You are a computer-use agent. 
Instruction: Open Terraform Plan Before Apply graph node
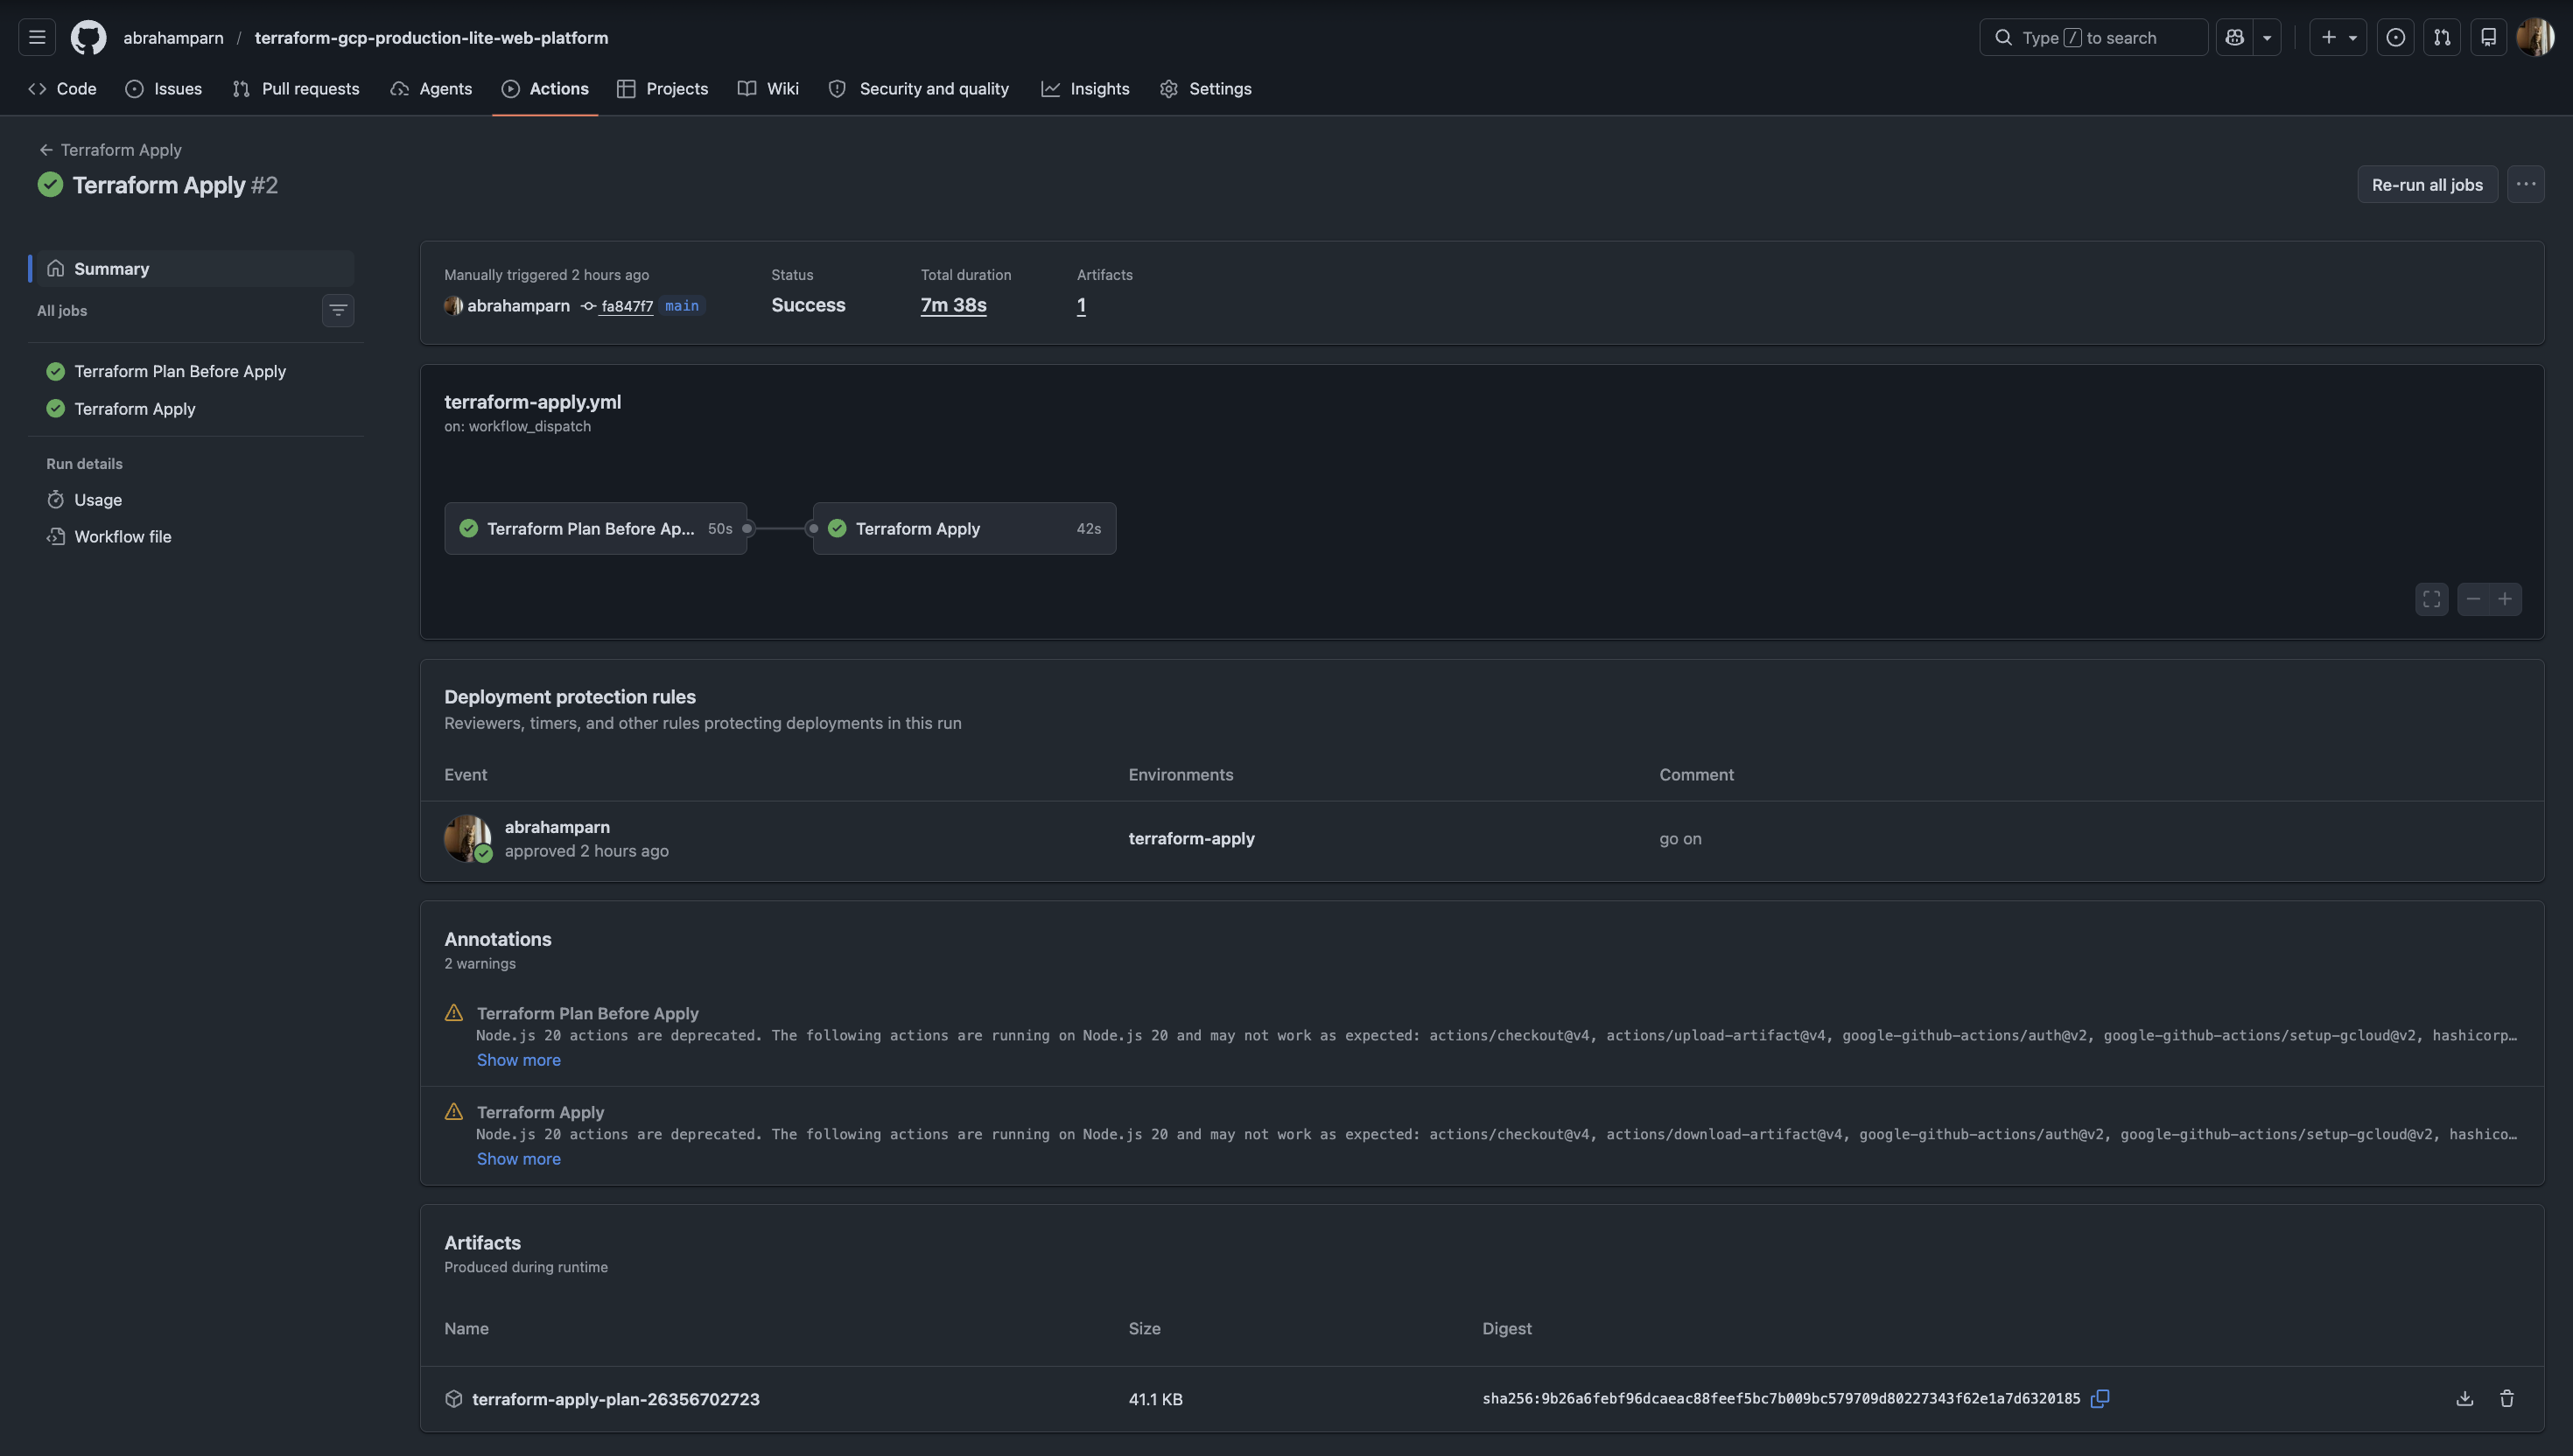click(596, 529)
